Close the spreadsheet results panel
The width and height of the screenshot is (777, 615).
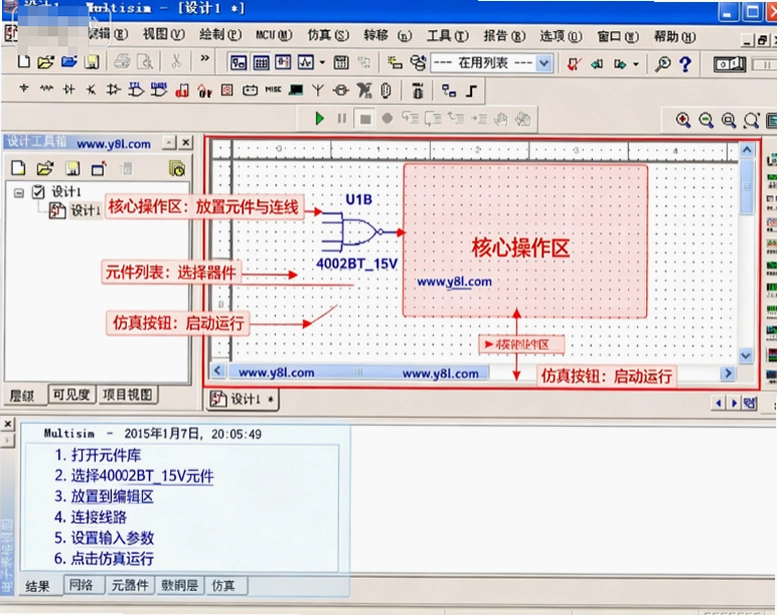tap(8, 424)
